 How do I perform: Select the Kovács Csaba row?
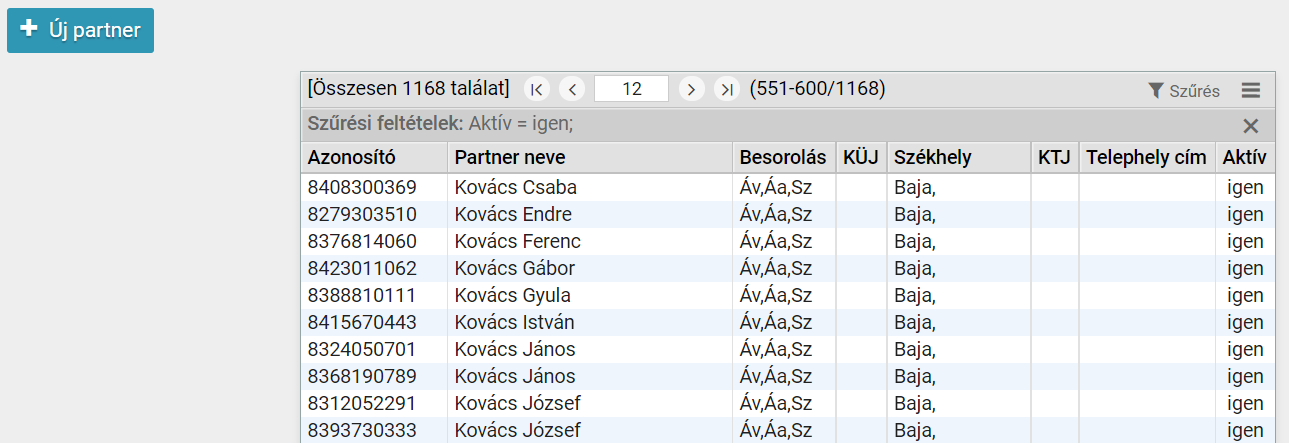click(x=515, y=187)
